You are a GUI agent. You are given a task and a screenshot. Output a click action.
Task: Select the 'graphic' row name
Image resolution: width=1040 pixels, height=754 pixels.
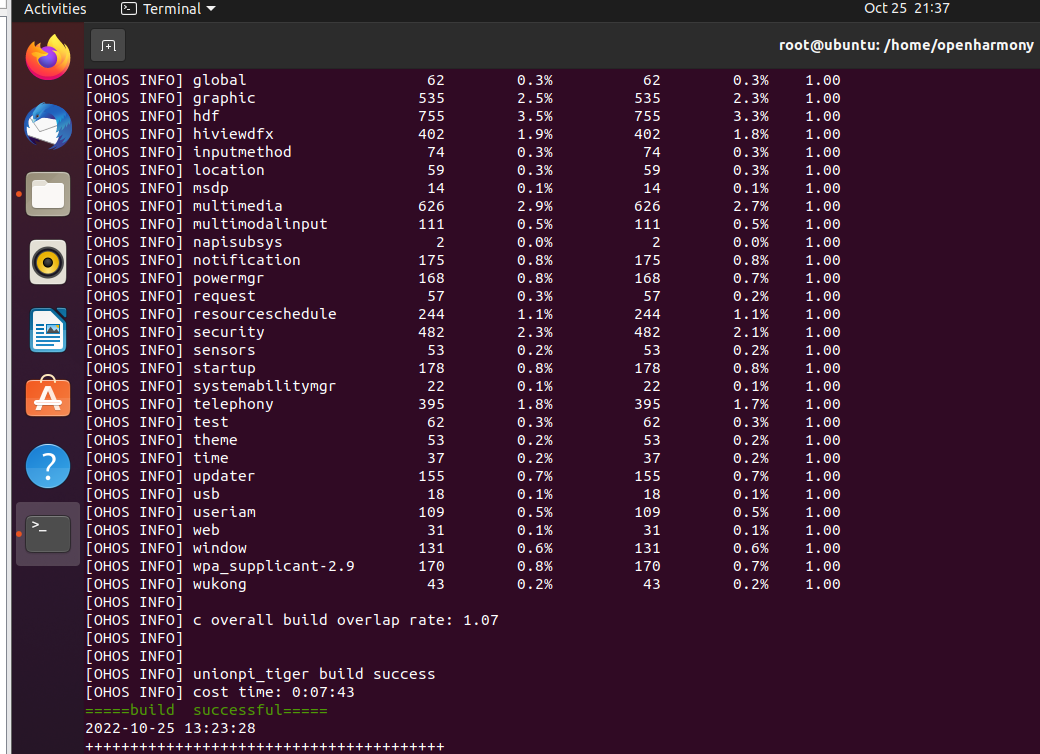click(224, 98)
